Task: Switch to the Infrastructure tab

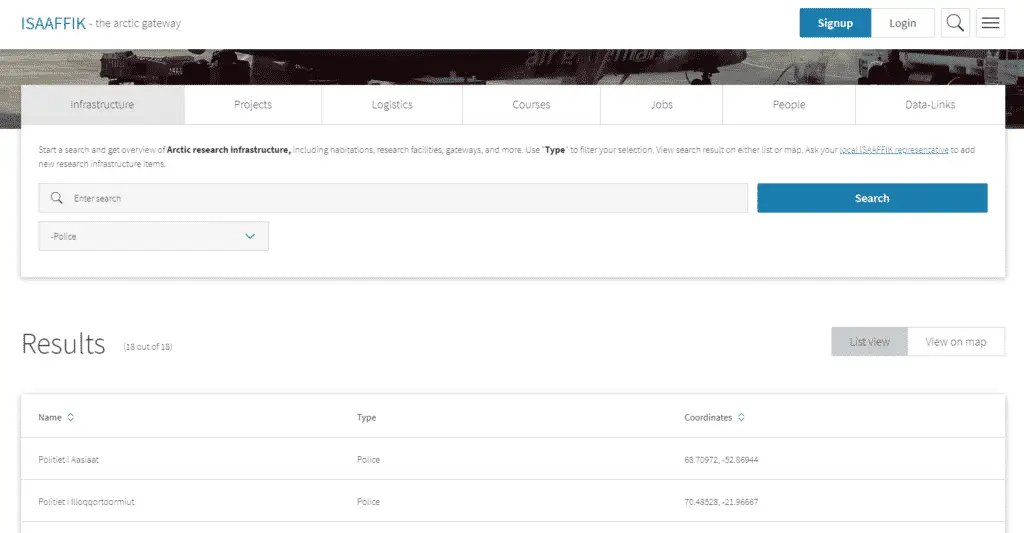Action: 103,105
